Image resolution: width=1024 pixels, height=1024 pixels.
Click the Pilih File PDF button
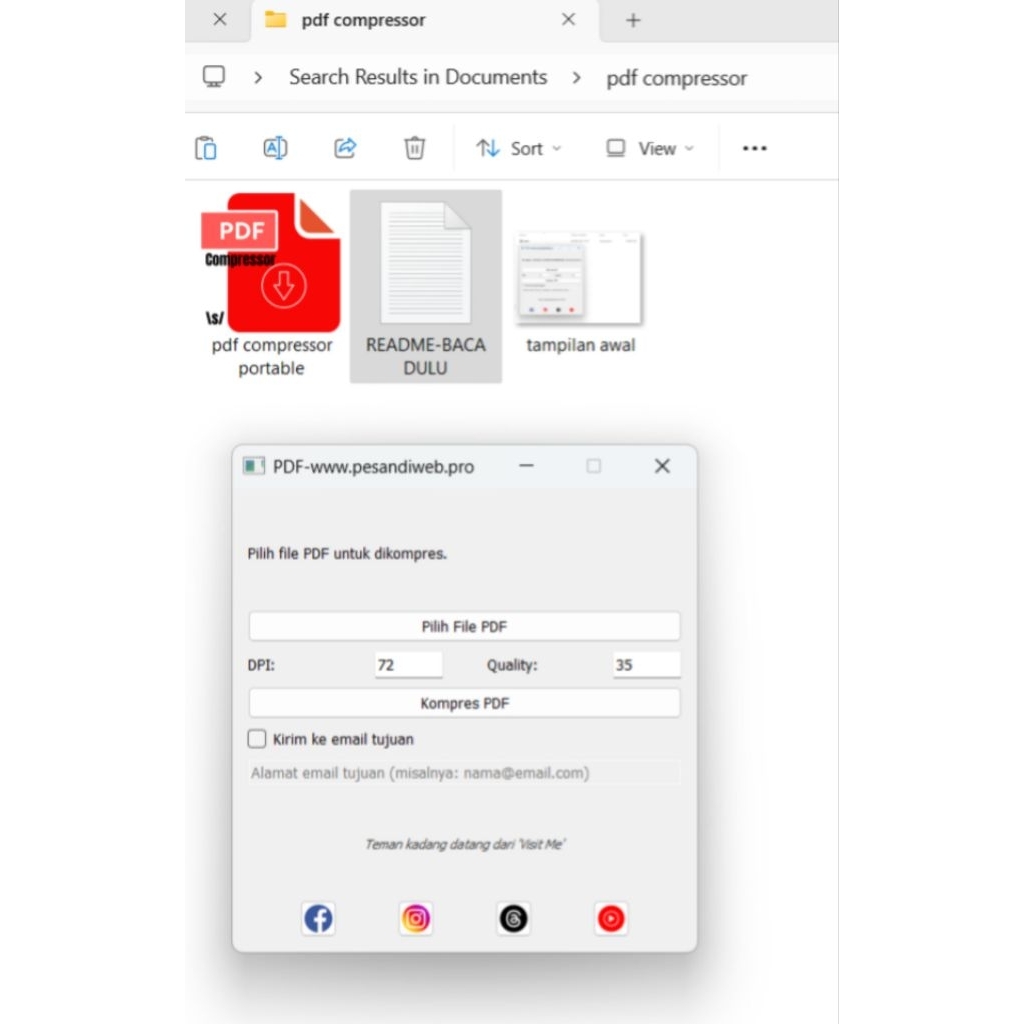coord(463,626)
